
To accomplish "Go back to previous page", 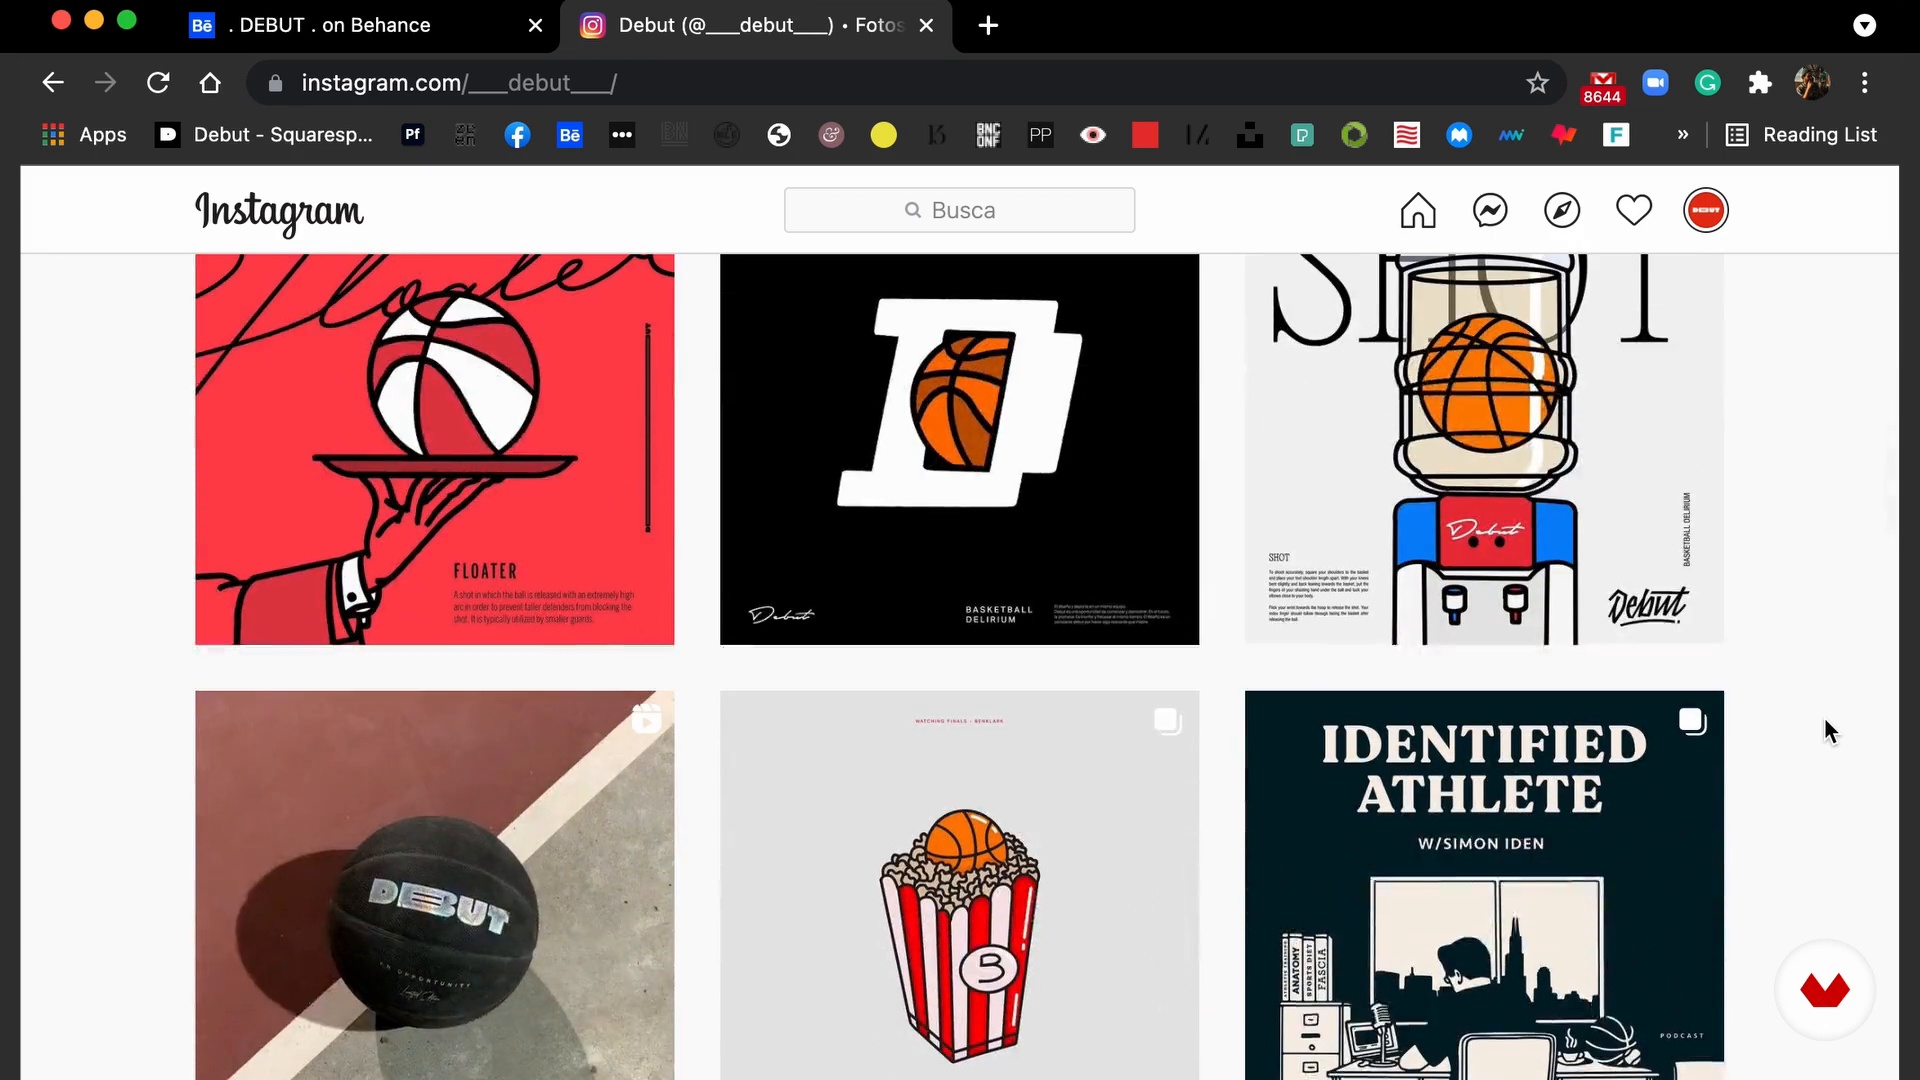I will pos(53,83).
